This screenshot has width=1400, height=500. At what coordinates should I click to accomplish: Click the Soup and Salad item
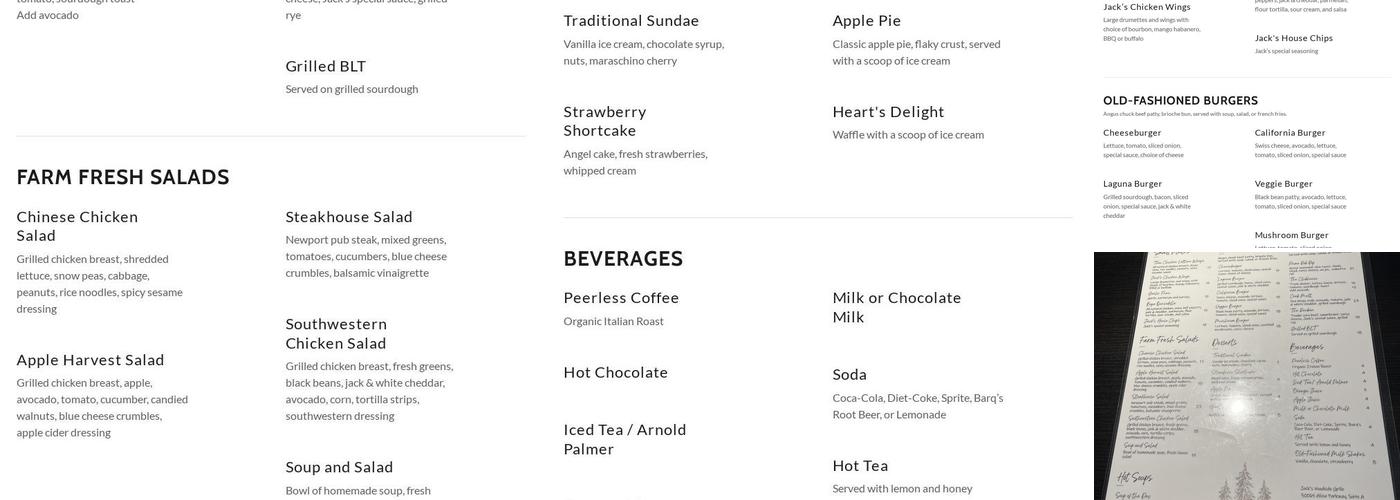coord(339,467)
